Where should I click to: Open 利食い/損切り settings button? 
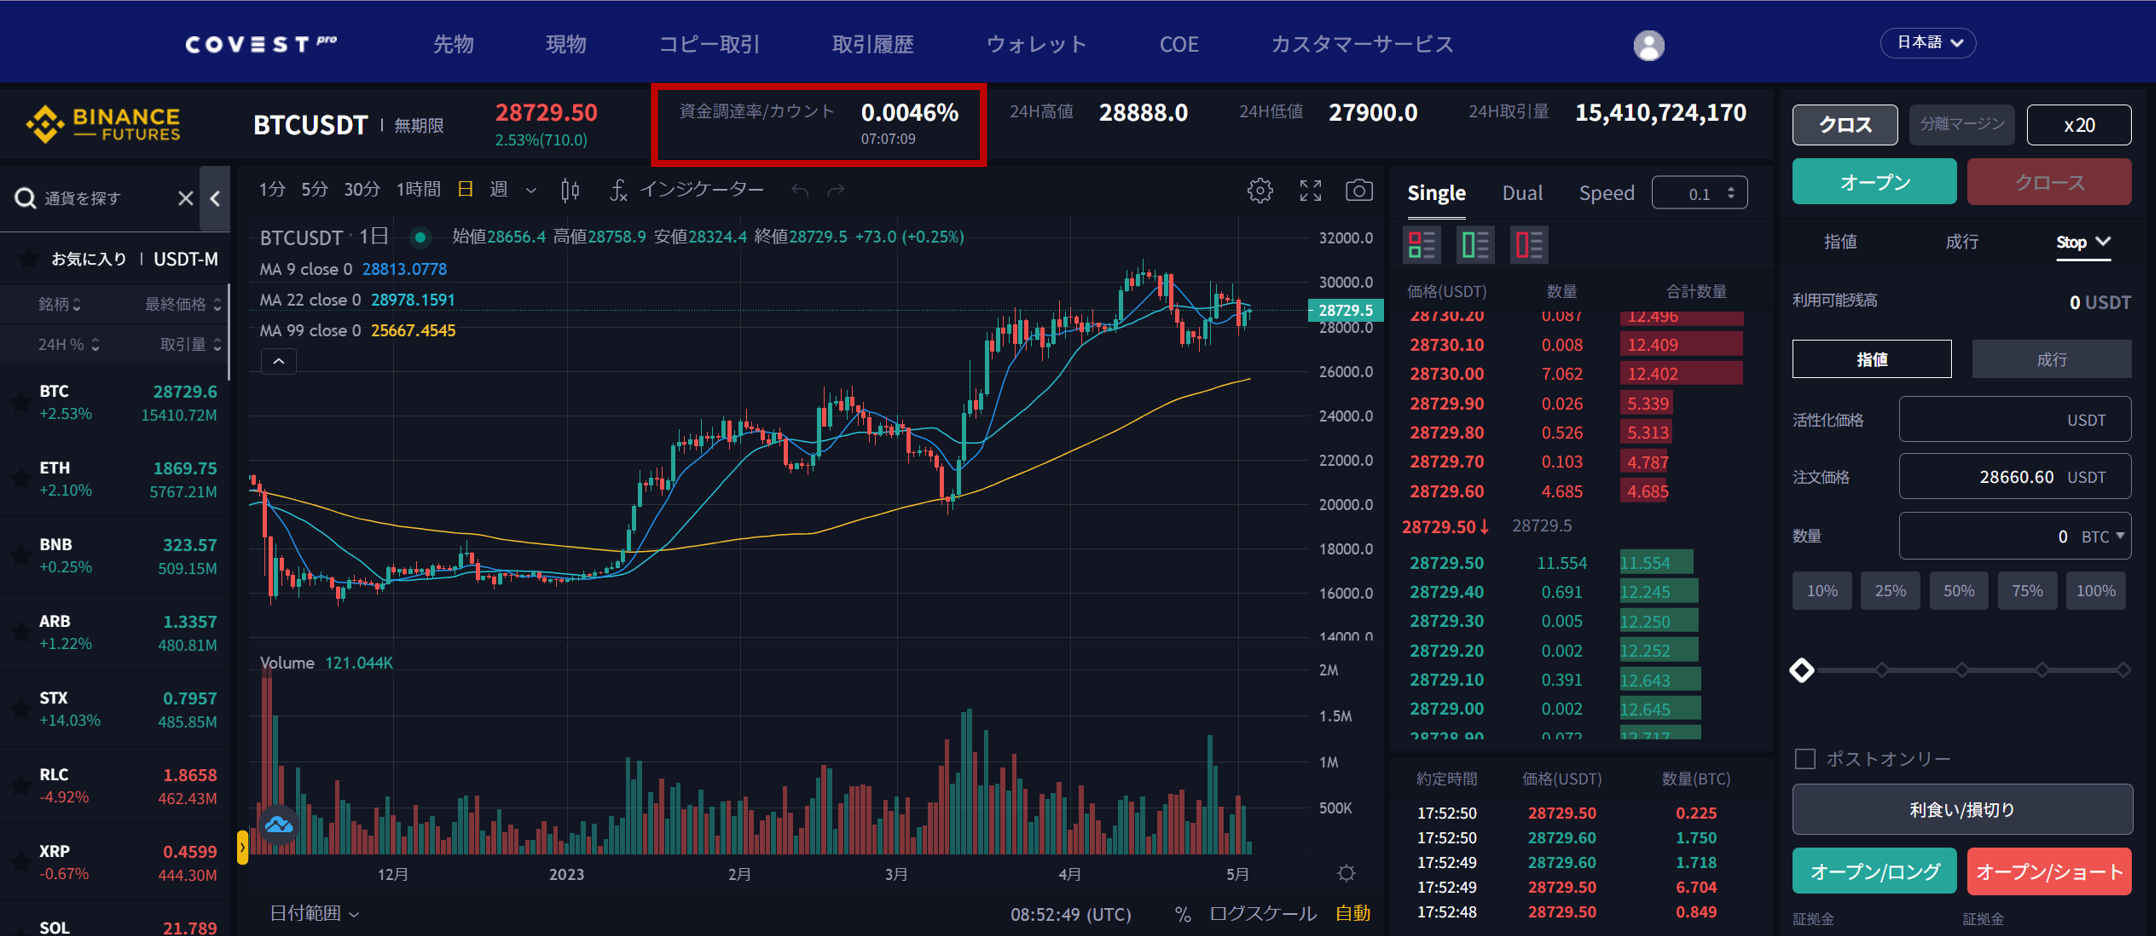[x=1961, y=809]
